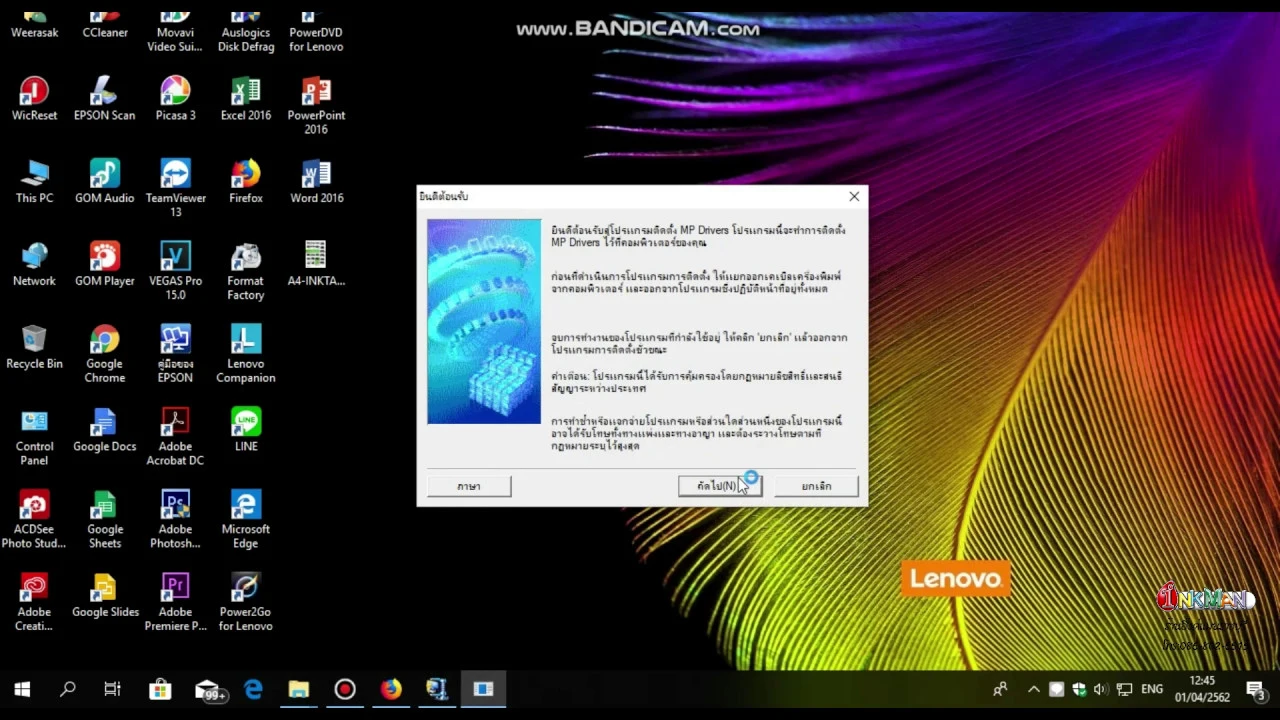Select the Recycle Bin icon
Viewport: 1280px width, 720px height.
tap(34, 348)
